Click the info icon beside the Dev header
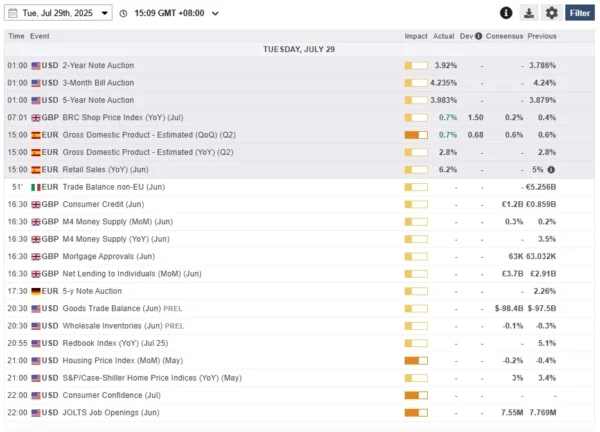Viewport: 600px width, 432px height. (478, 36)
